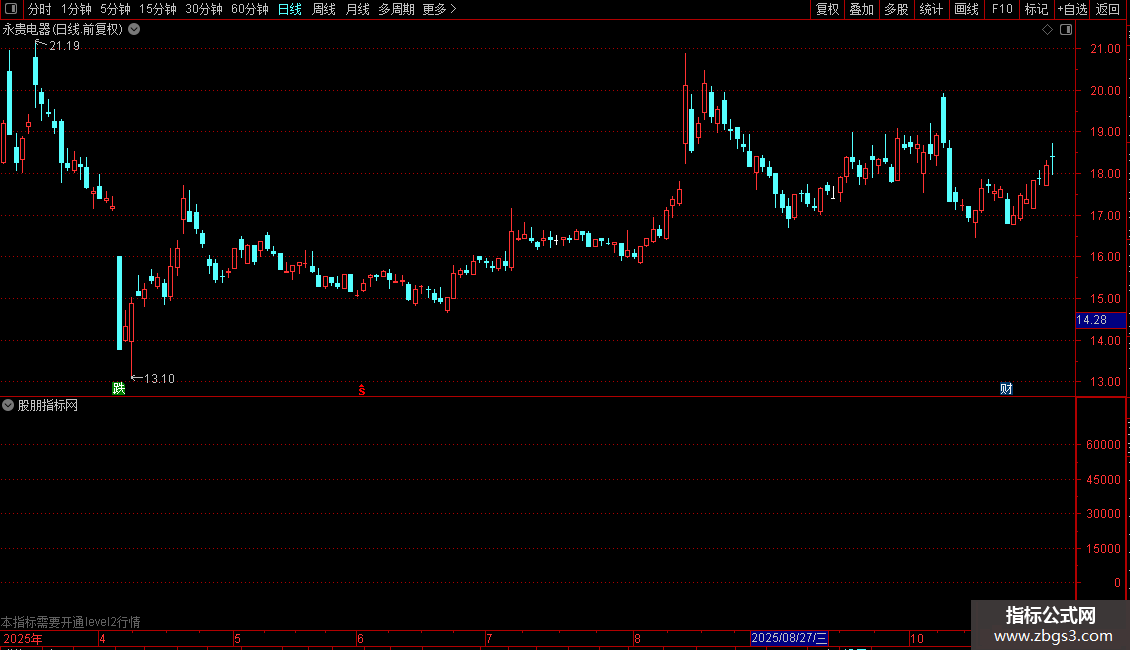
Task: Click the green 跌 marker icon
Action: coord(119,389)
